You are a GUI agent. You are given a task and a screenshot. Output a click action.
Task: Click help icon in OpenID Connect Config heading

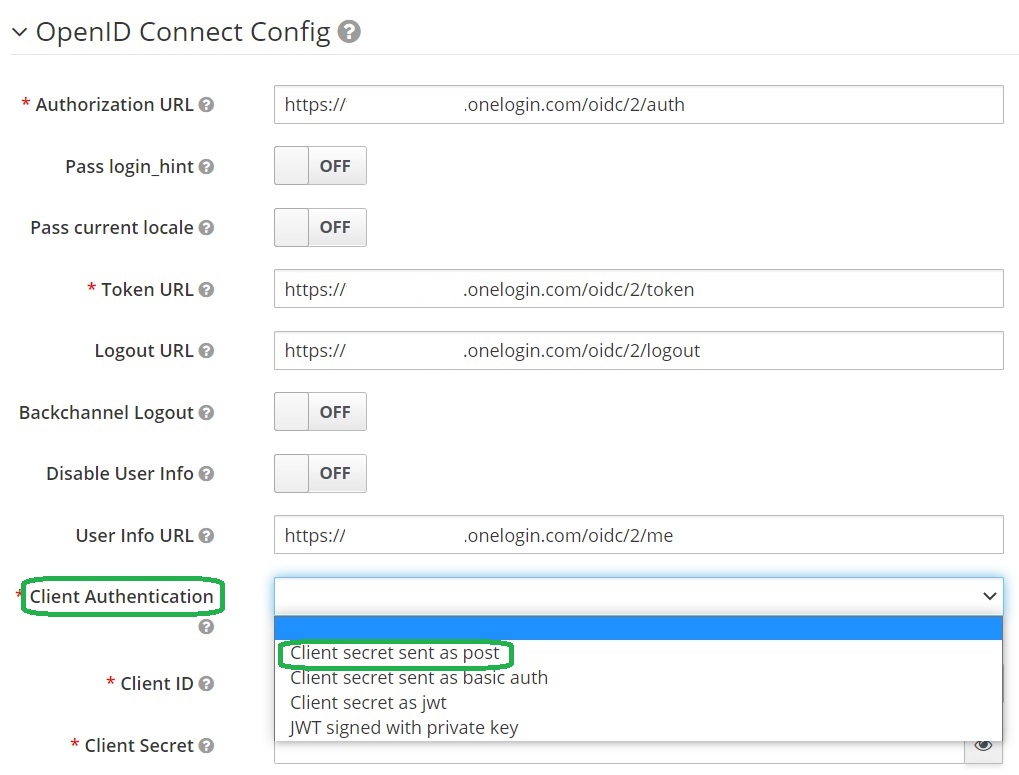349,32
